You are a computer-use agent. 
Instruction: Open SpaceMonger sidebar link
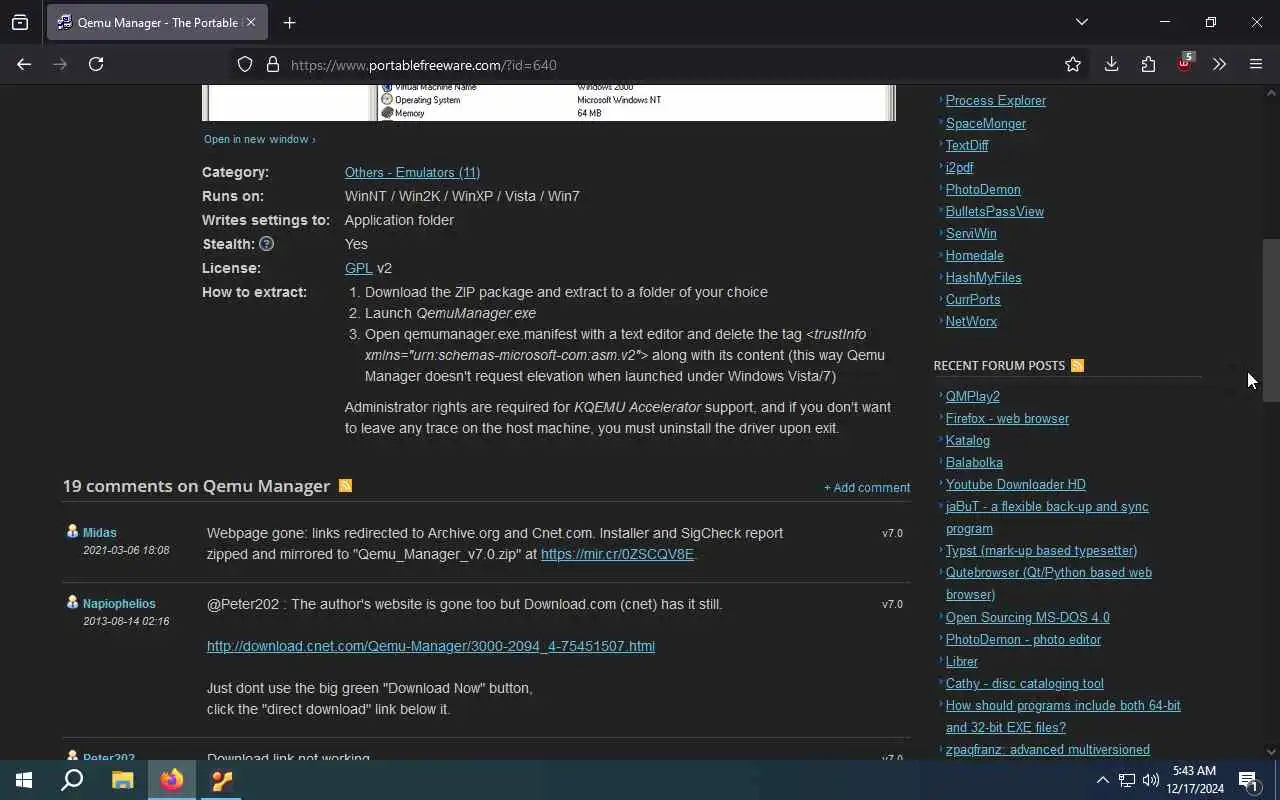[986, 123]
